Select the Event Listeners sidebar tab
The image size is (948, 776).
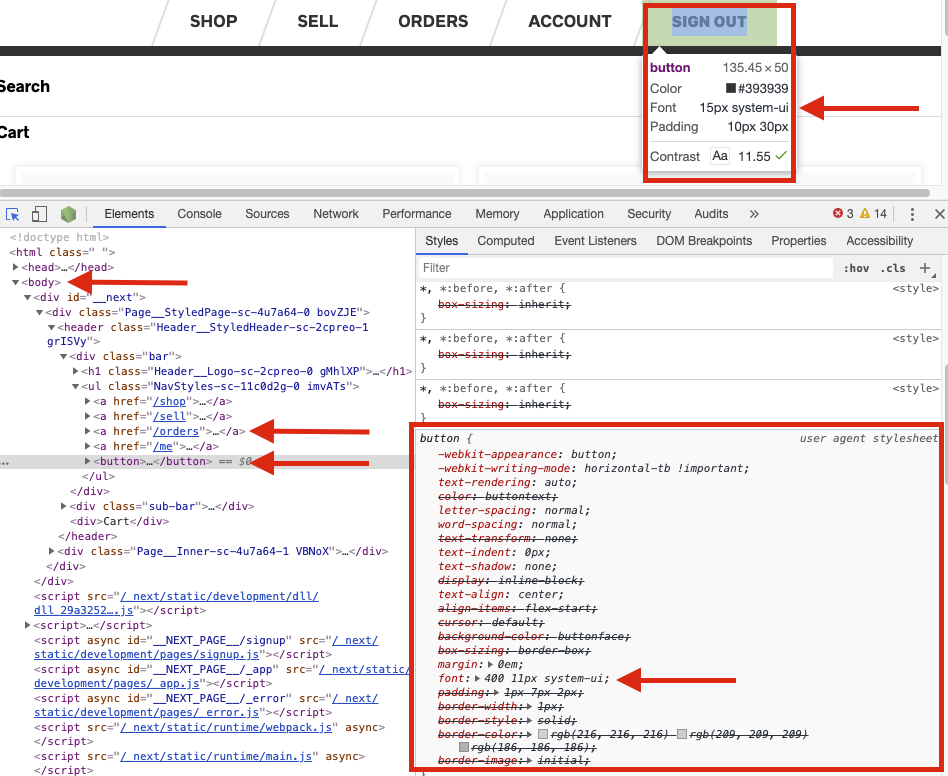(595, 241)
